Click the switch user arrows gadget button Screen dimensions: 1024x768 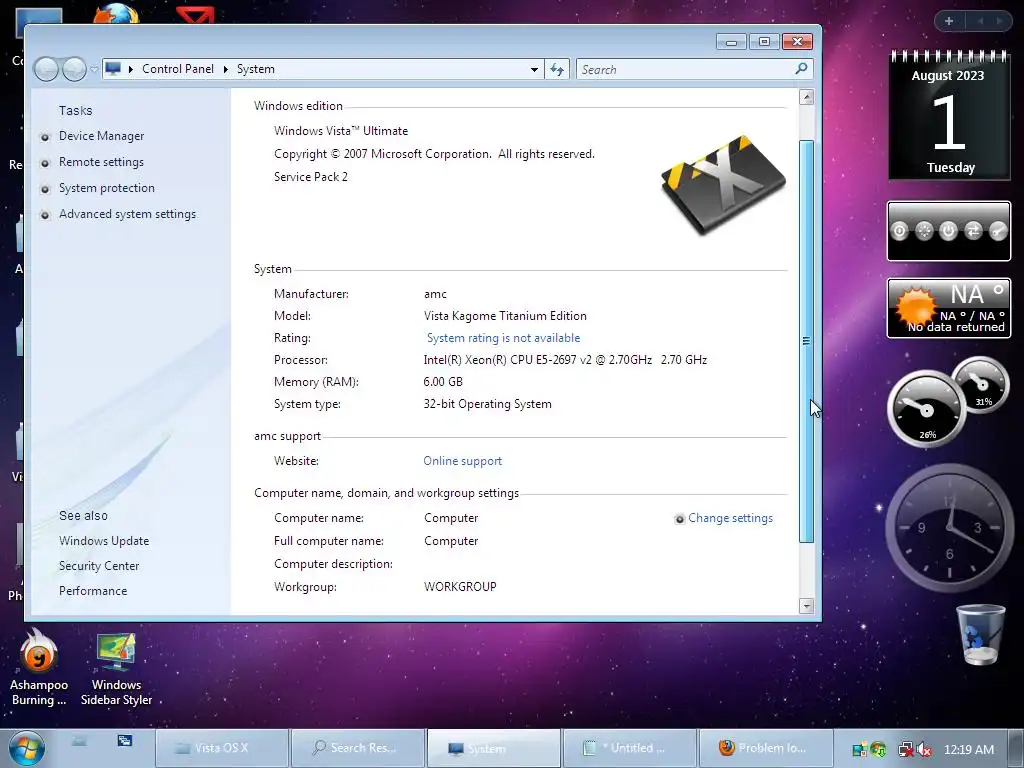pyautogui.click(x=973, y=231)
